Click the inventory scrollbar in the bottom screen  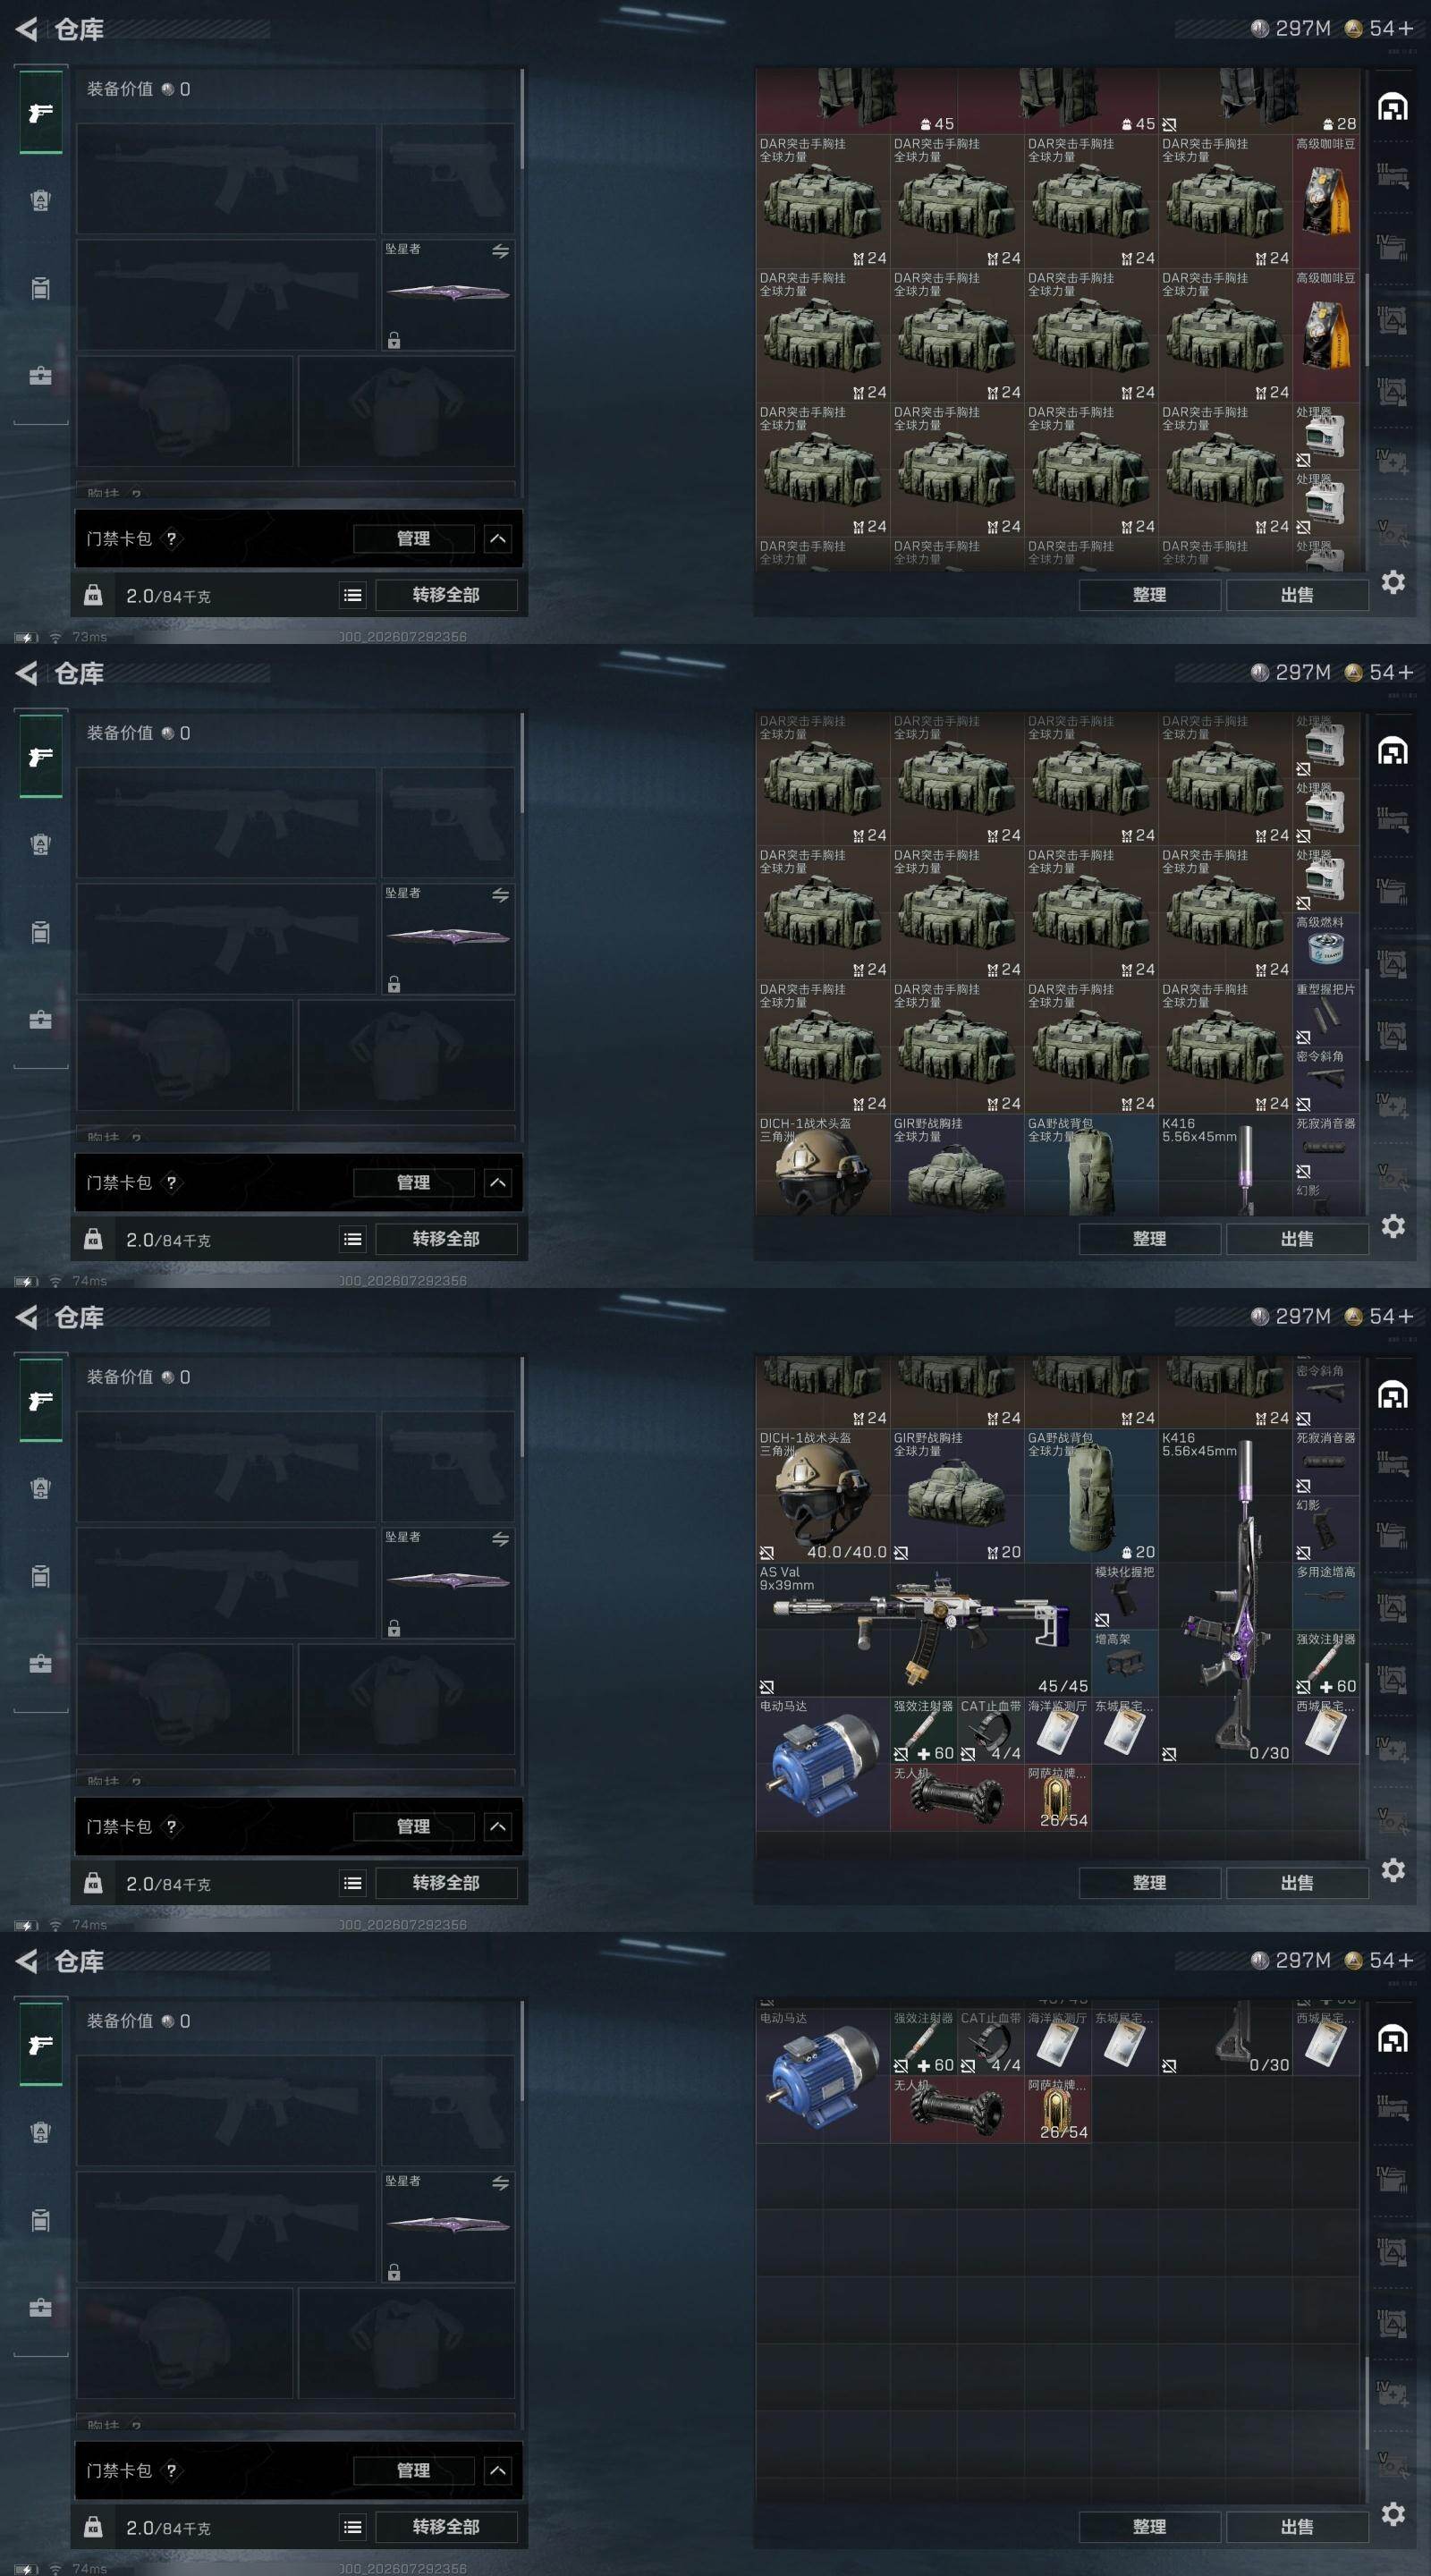[x=1366, y=2404]
